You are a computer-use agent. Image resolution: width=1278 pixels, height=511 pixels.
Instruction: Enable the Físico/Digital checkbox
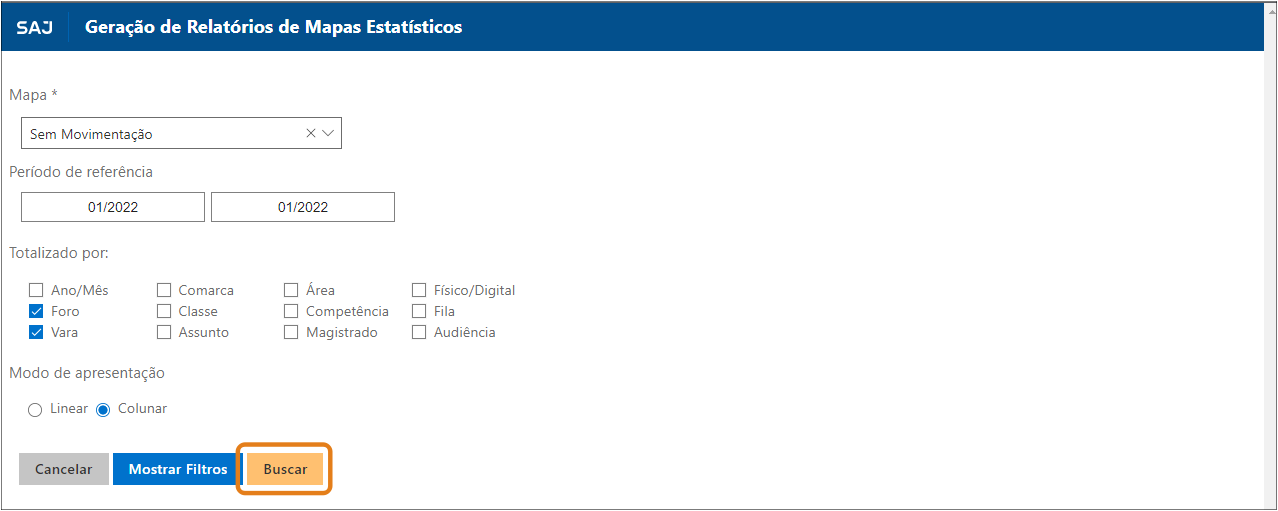419,290
